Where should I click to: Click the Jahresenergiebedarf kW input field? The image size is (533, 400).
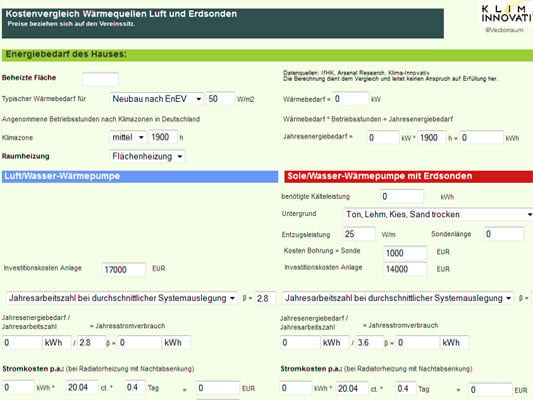[x=383, y=138]
